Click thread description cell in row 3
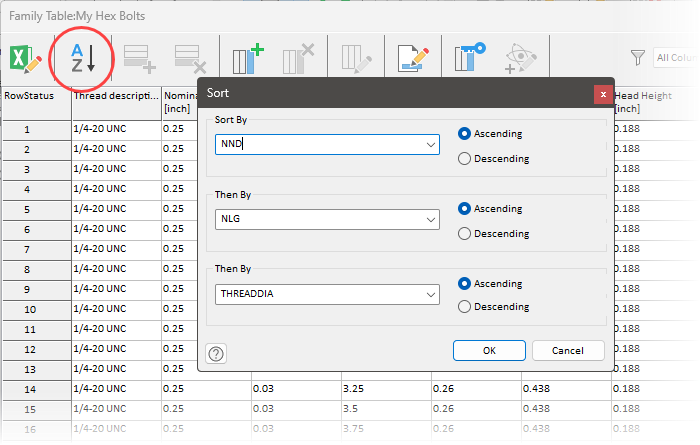700x445 pixels. (117, 169)
